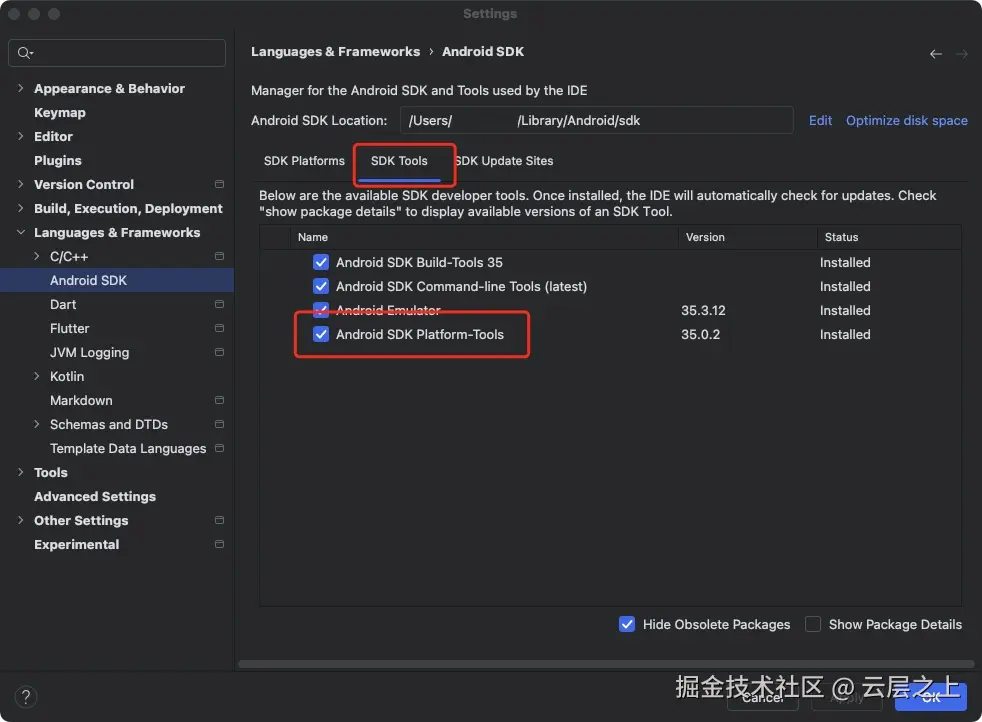
Task: Toggle the Android Emulator checkbox
Action: [x=321, y=309]
